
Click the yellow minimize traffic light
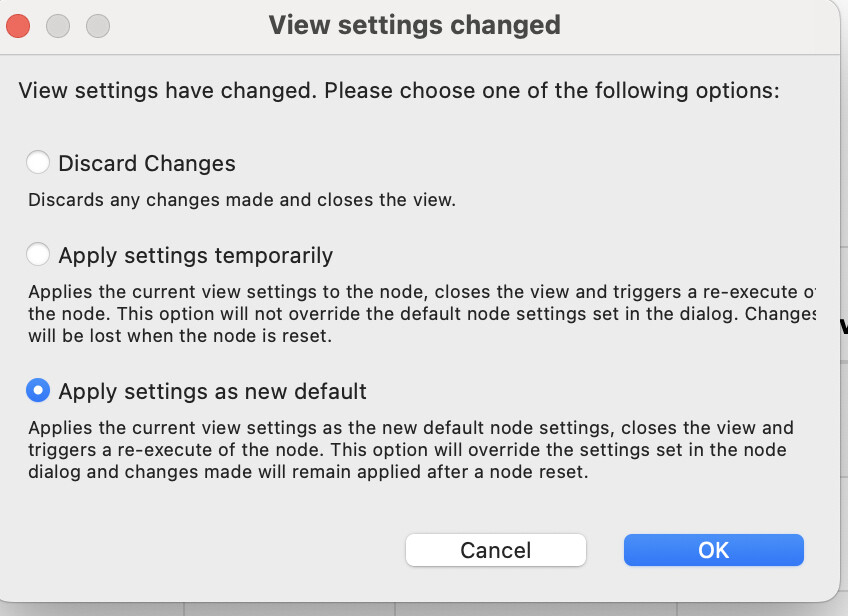pyautogui.click(x=57, y=26)
